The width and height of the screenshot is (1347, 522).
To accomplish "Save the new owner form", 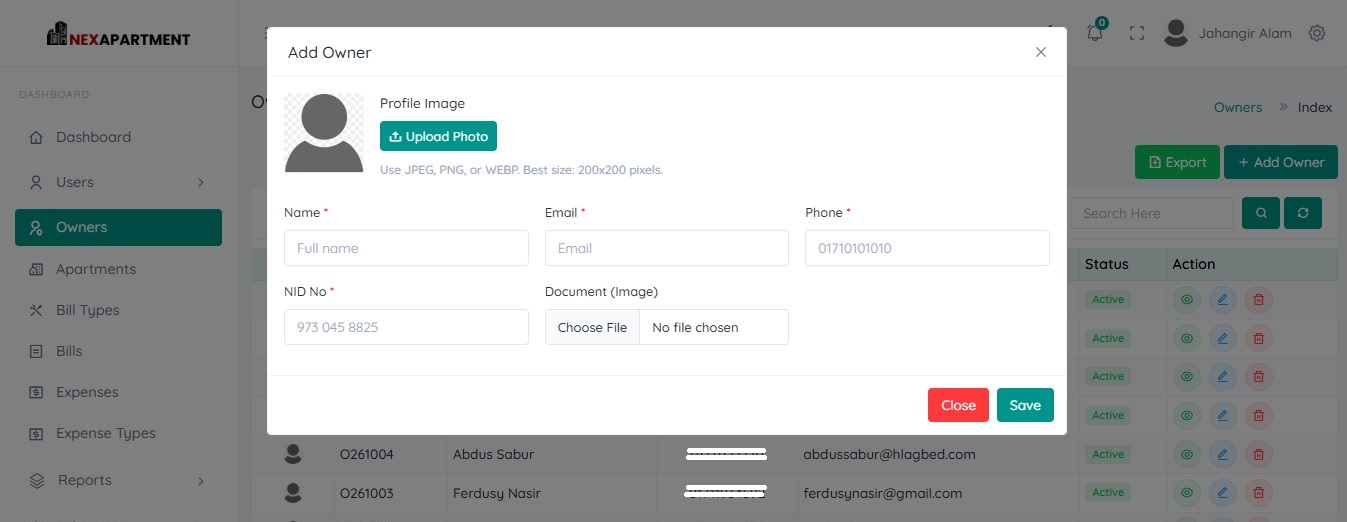I will [x=1025, y=405].
